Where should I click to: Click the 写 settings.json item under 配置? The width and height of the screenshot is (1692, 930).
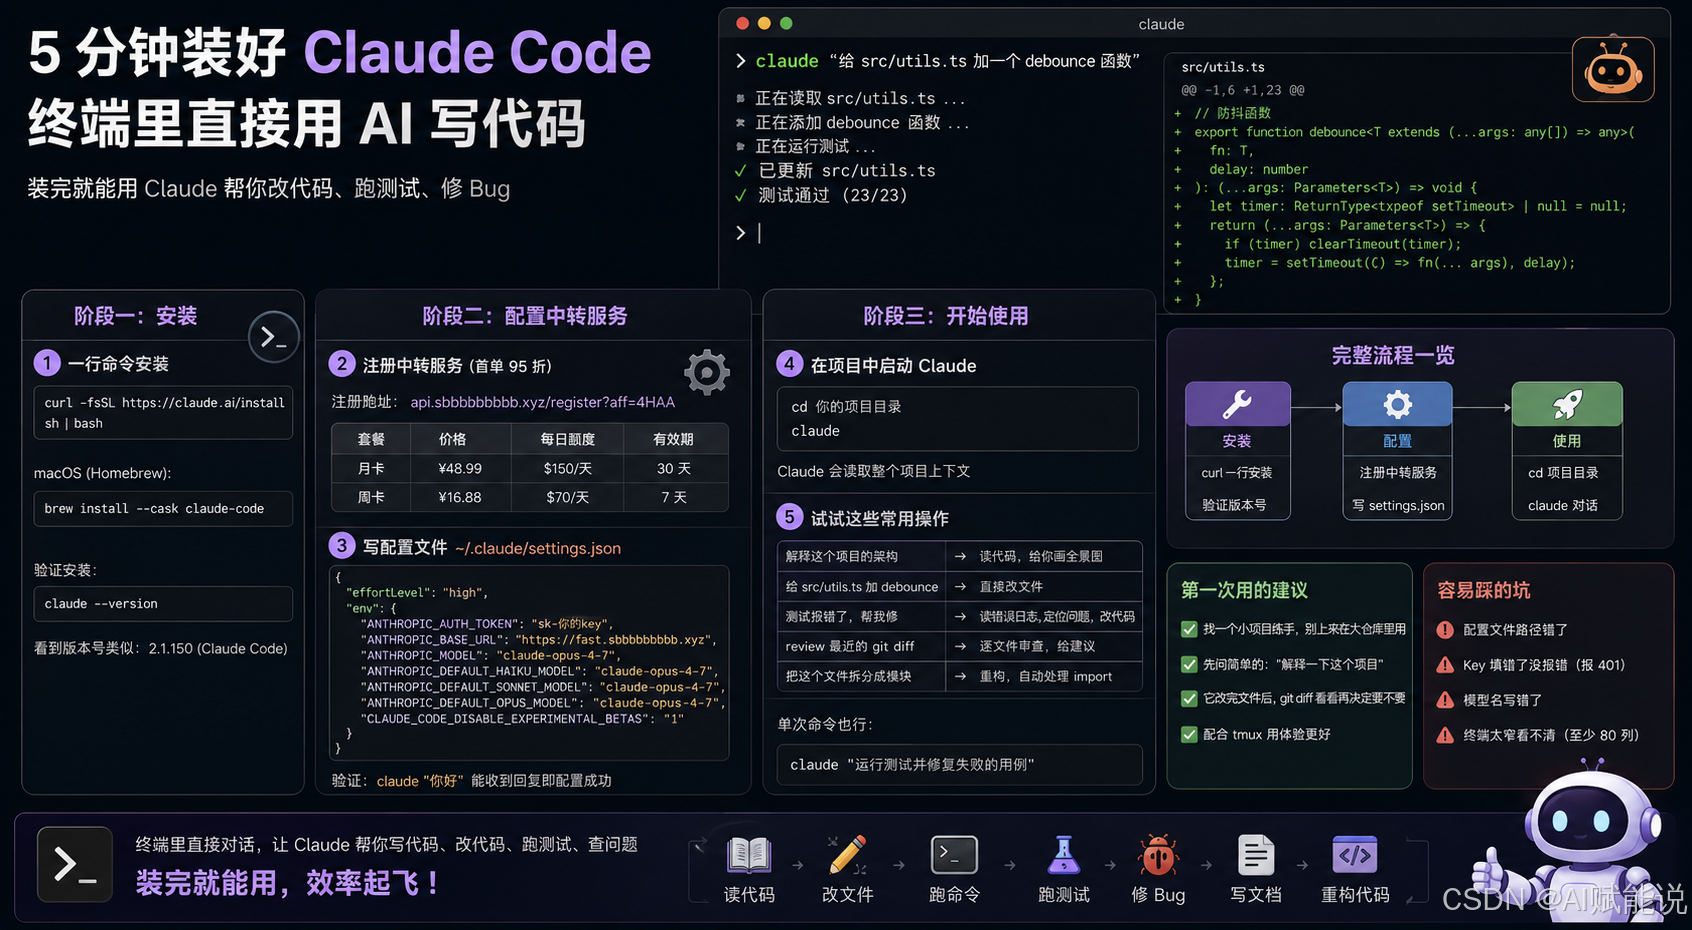click(1398, 506)
